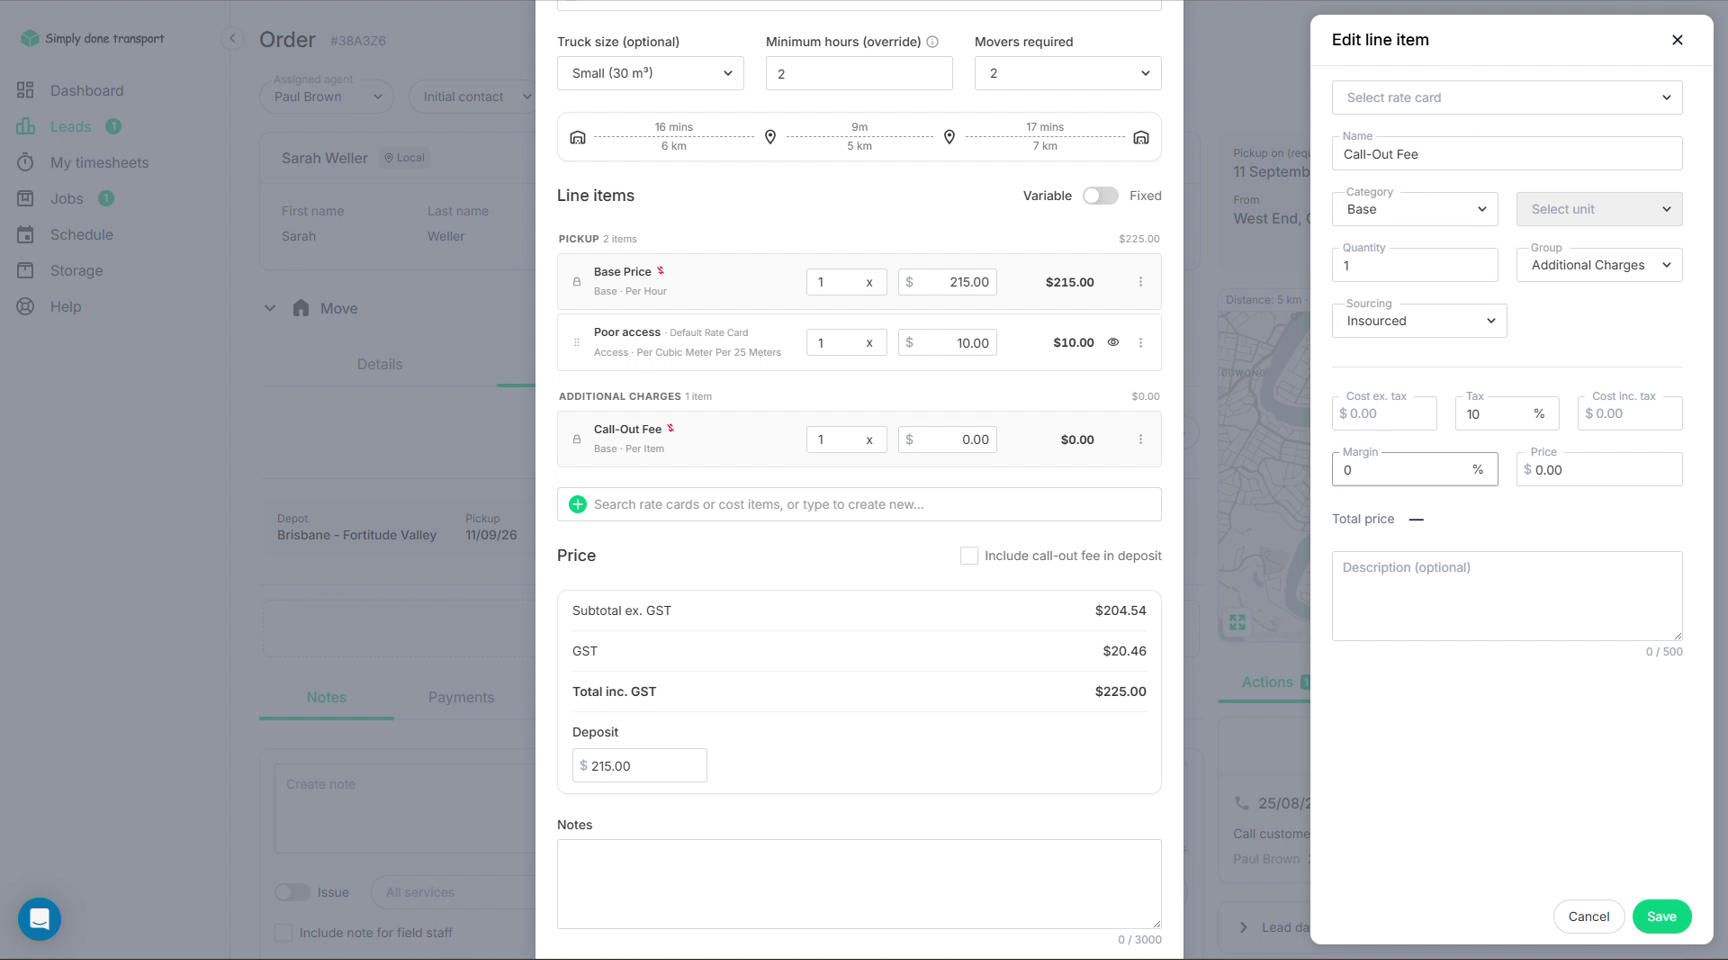The image size is (1728, 960).
Task: Toggle Poor access visibility eye icon
Action: (x=1113, y=342)
